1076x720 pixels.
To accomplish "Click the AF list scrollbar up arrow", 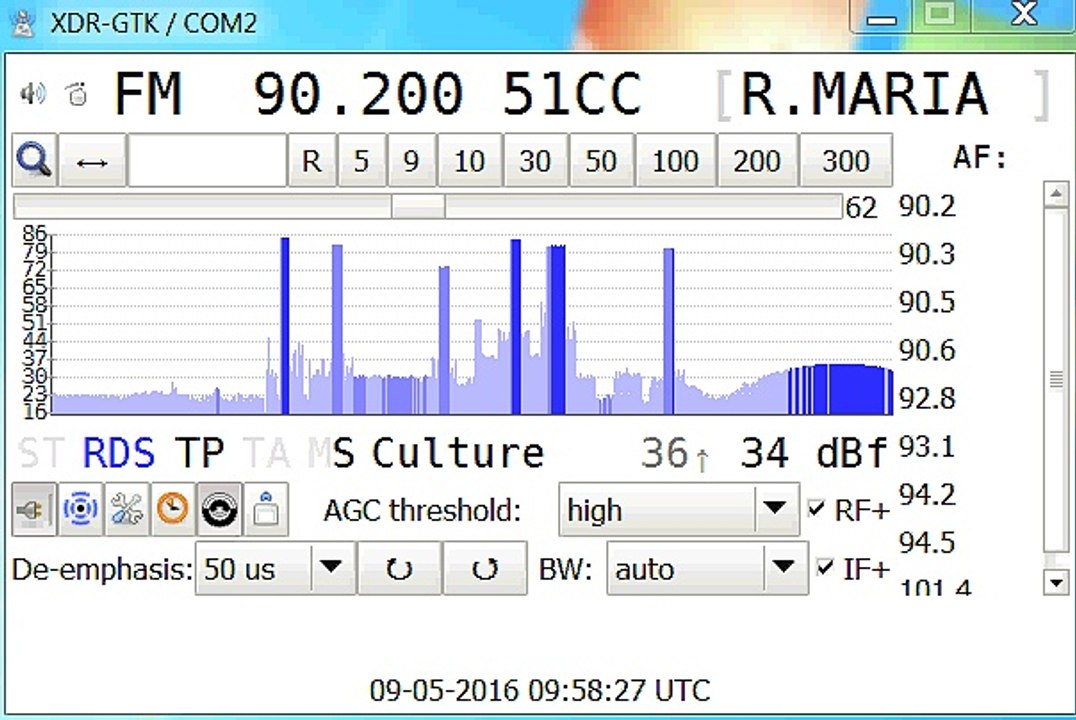I will click(1055, 194).
